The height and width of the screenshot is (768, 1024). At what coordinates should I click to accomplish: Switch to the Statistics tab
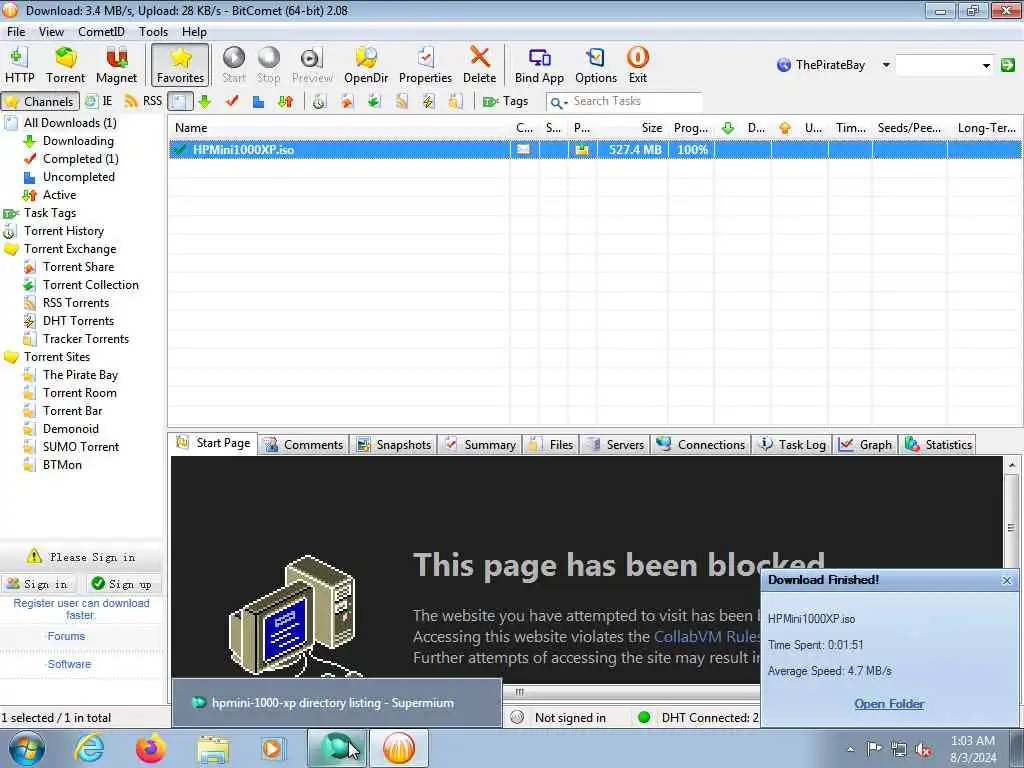click(x=938, y=445)
